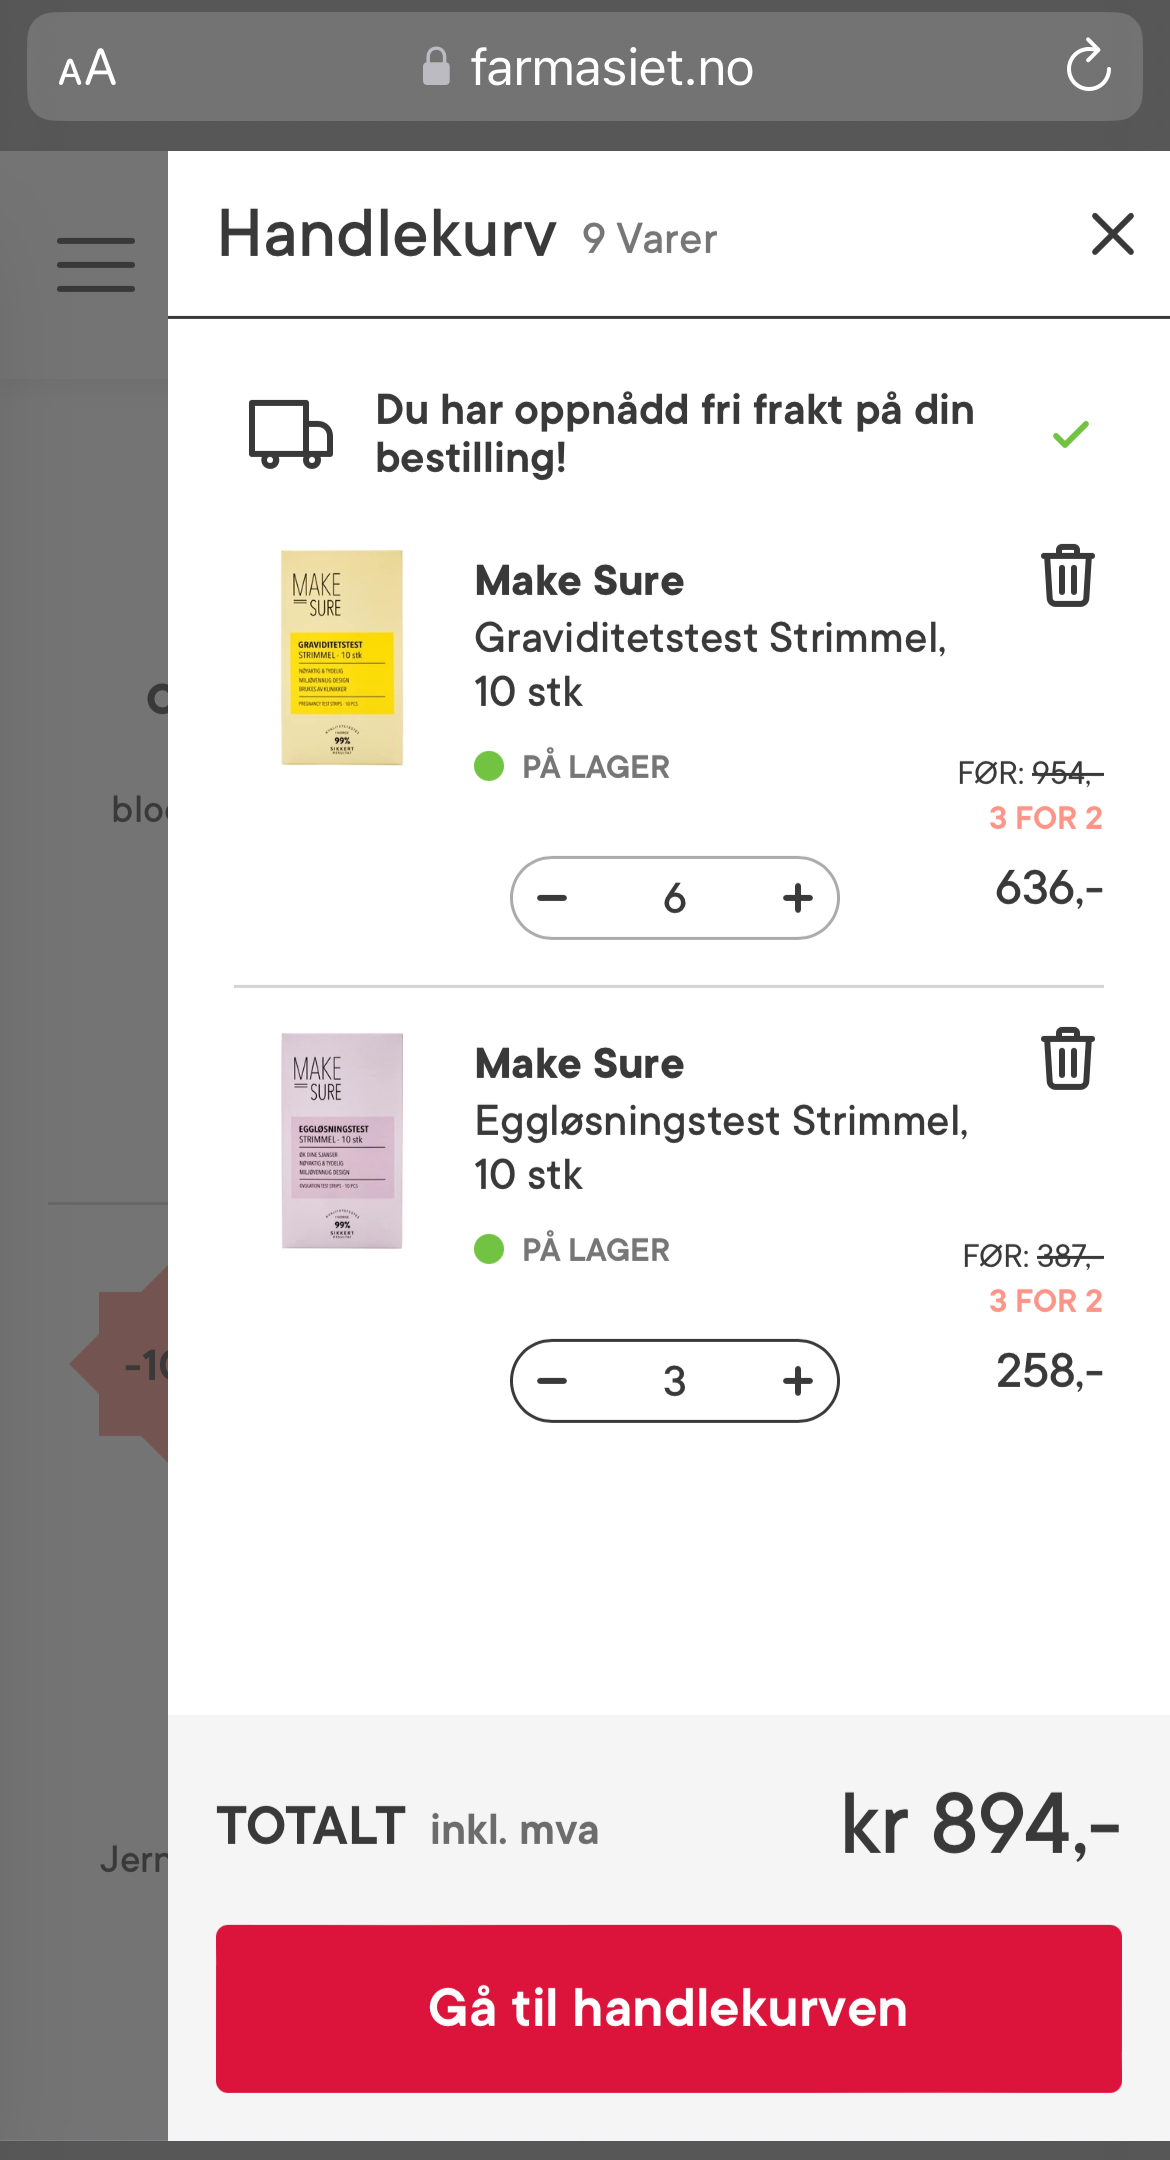Open the hamburger menu
The width and height of the screenshot is (1170, 2160).
coord(96,265)
